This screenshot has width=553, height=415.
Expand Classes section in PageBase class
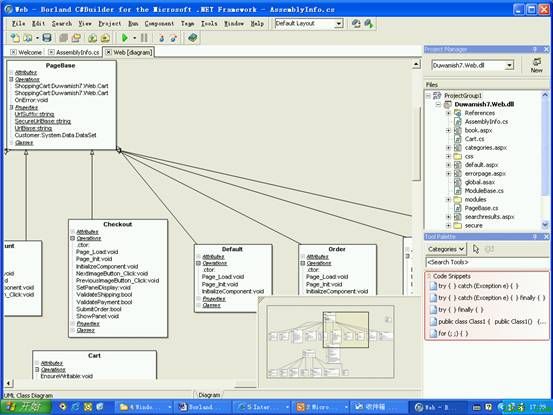[11, 143]
